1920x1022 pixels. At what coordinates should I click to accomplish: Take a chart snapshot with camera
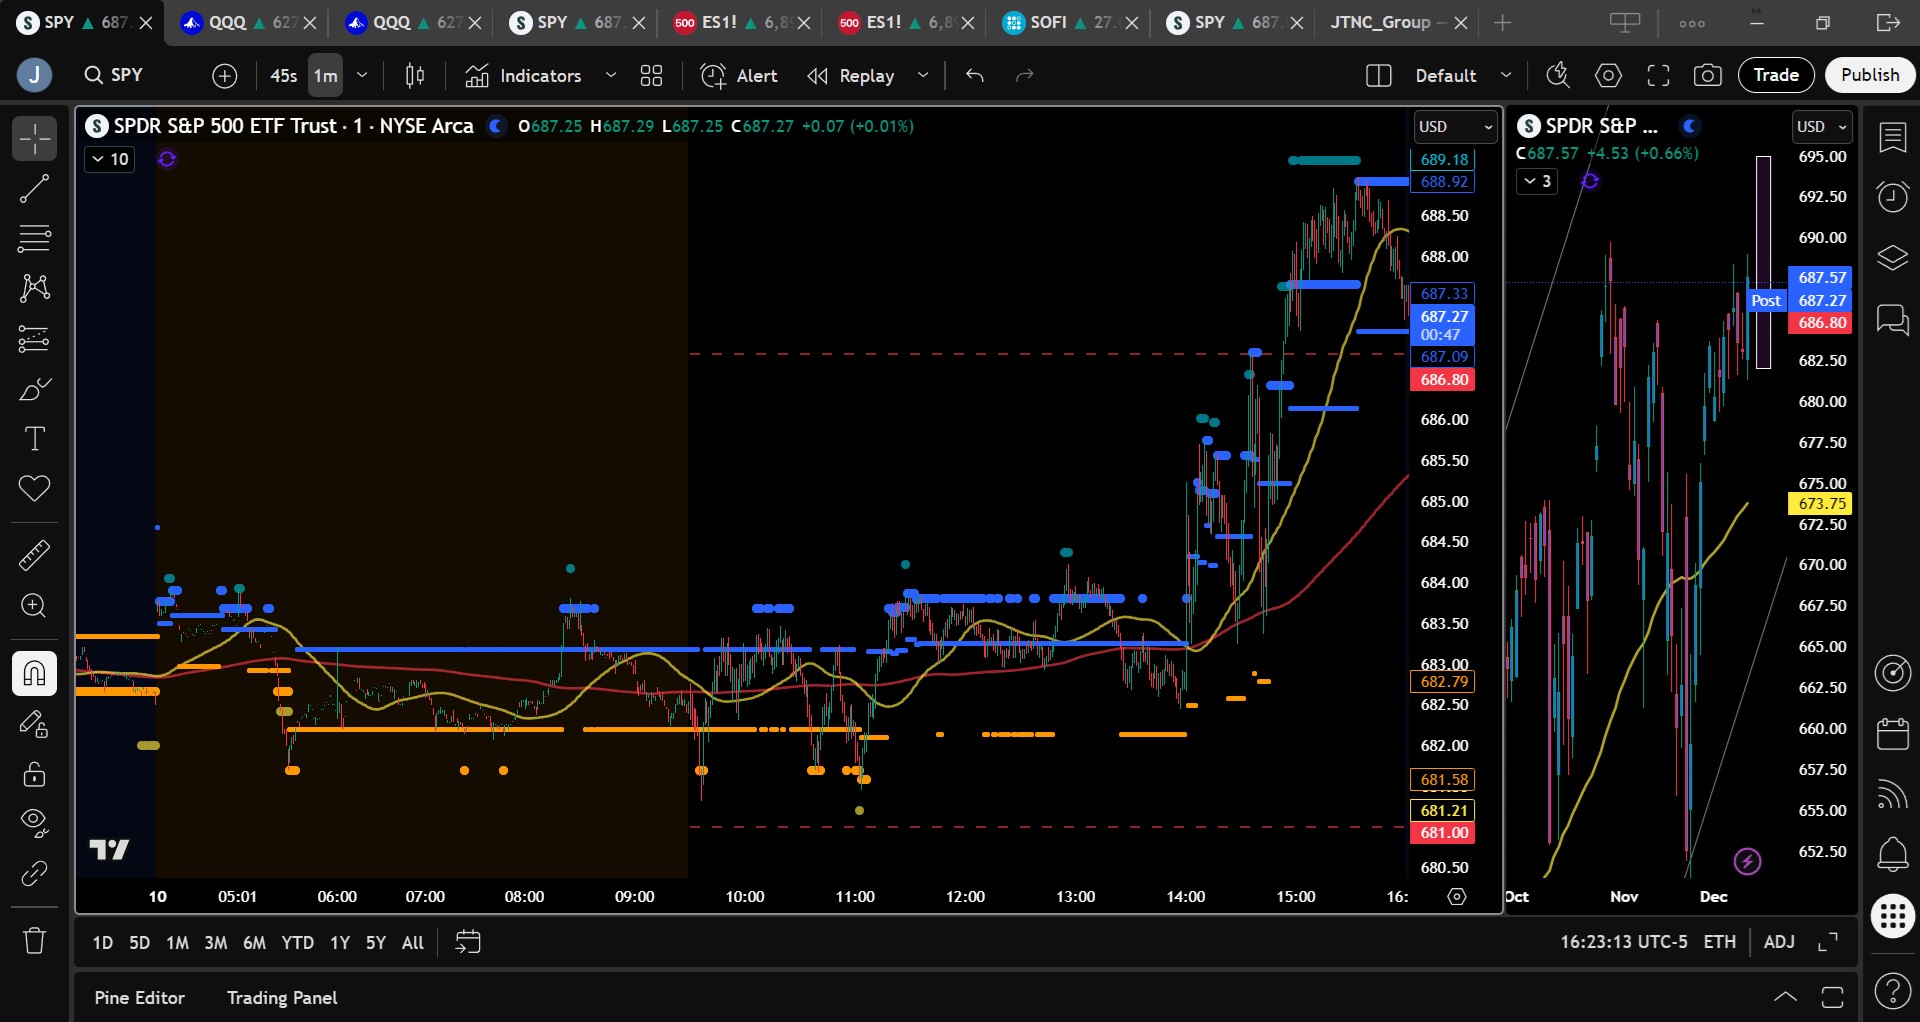point(1708,76)
